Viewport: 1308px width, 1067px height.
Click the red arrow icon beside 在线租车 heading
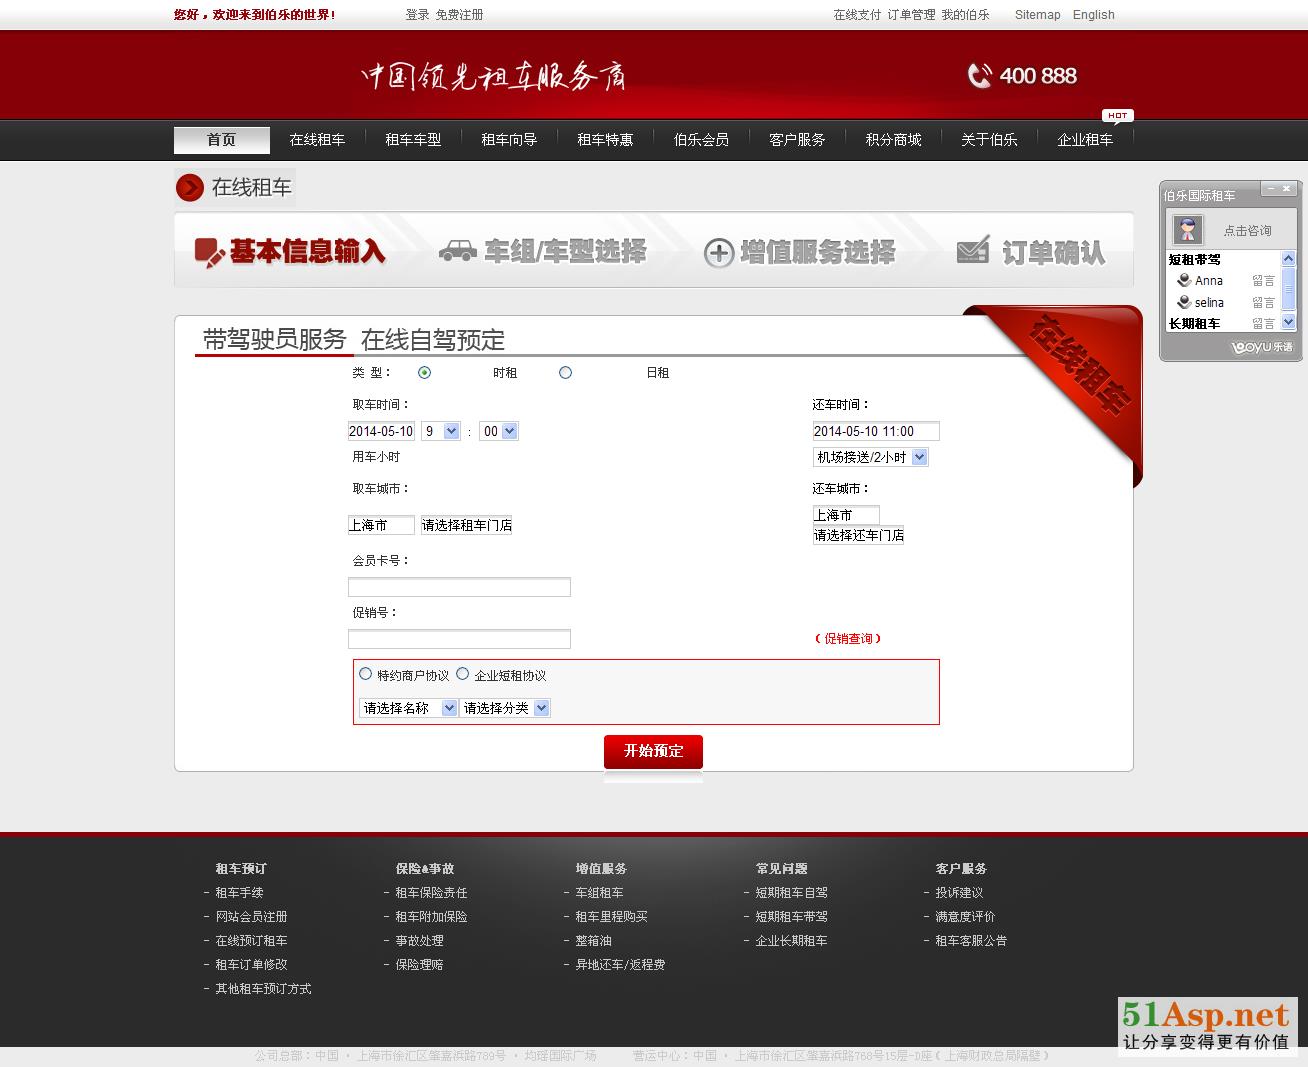(x=190, y=188)
